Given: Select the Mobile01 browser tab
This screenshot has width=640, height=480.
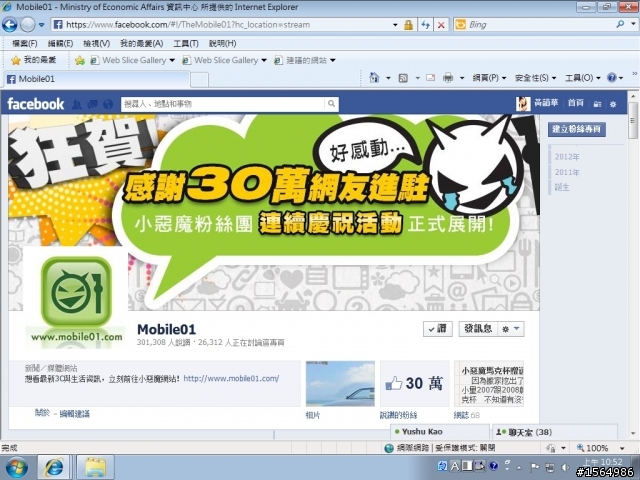Looking at the screenshot, I should (x=97, y=79).
